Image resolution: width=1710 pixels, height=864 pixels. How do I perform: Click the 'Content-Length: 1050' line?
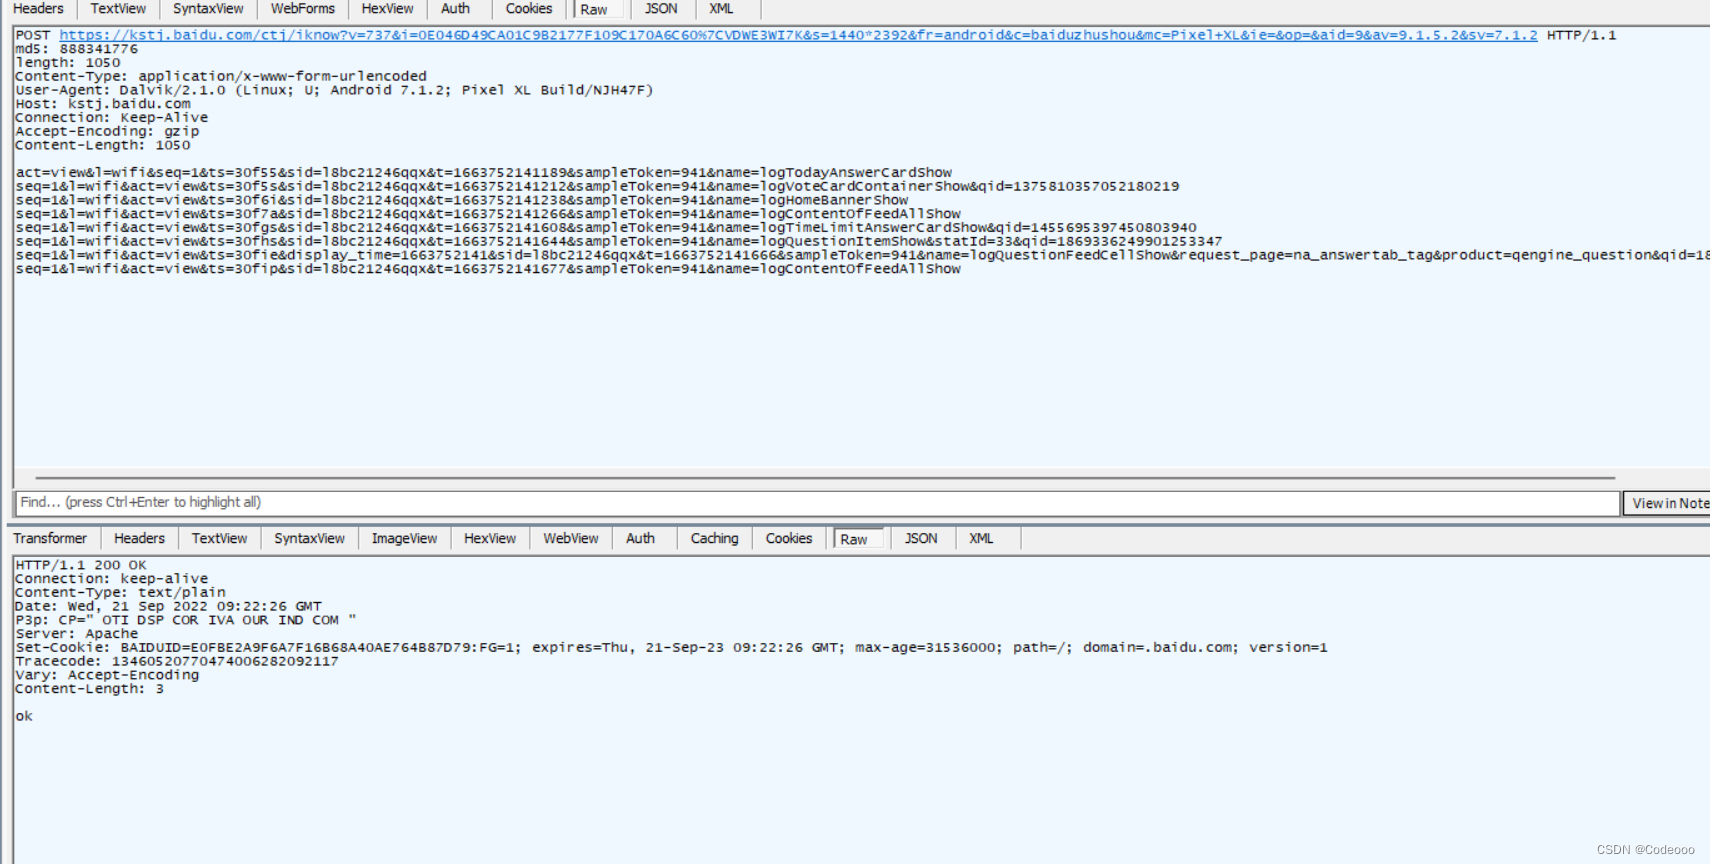click(x=103, y=145)
